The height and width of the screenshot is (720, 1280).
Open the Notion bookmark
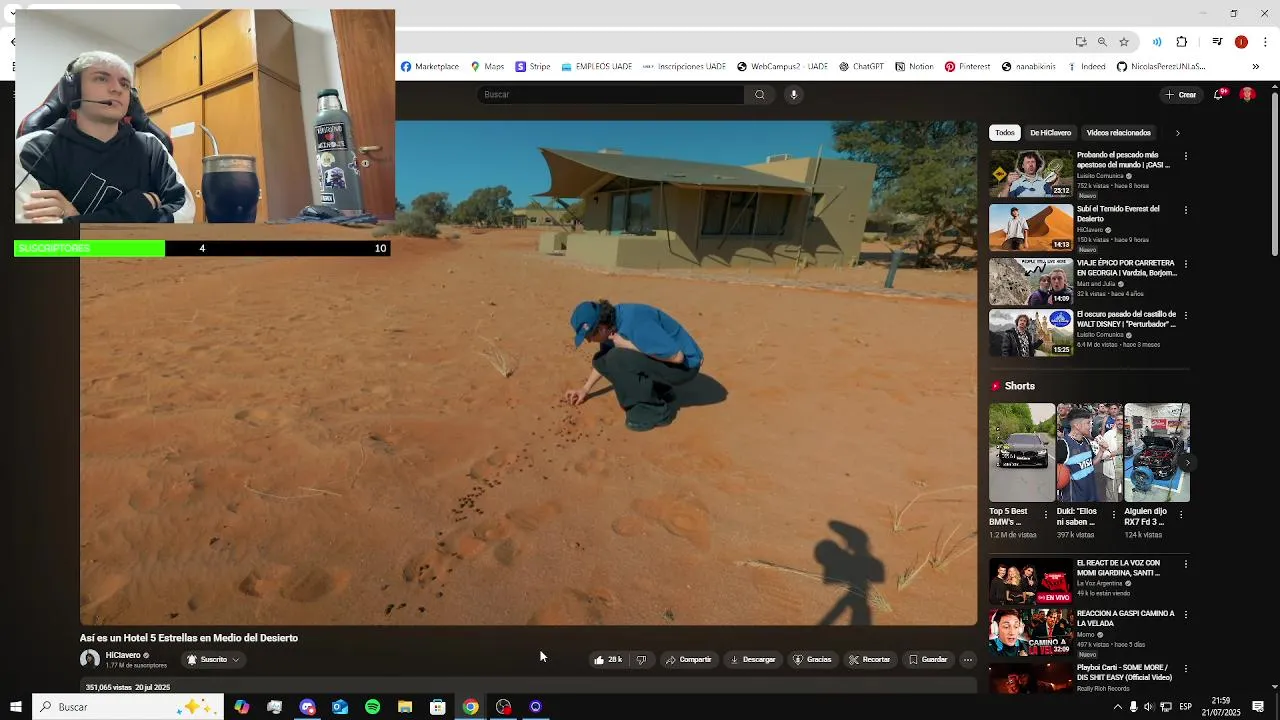pyautogui.click(x=914, y=67)
